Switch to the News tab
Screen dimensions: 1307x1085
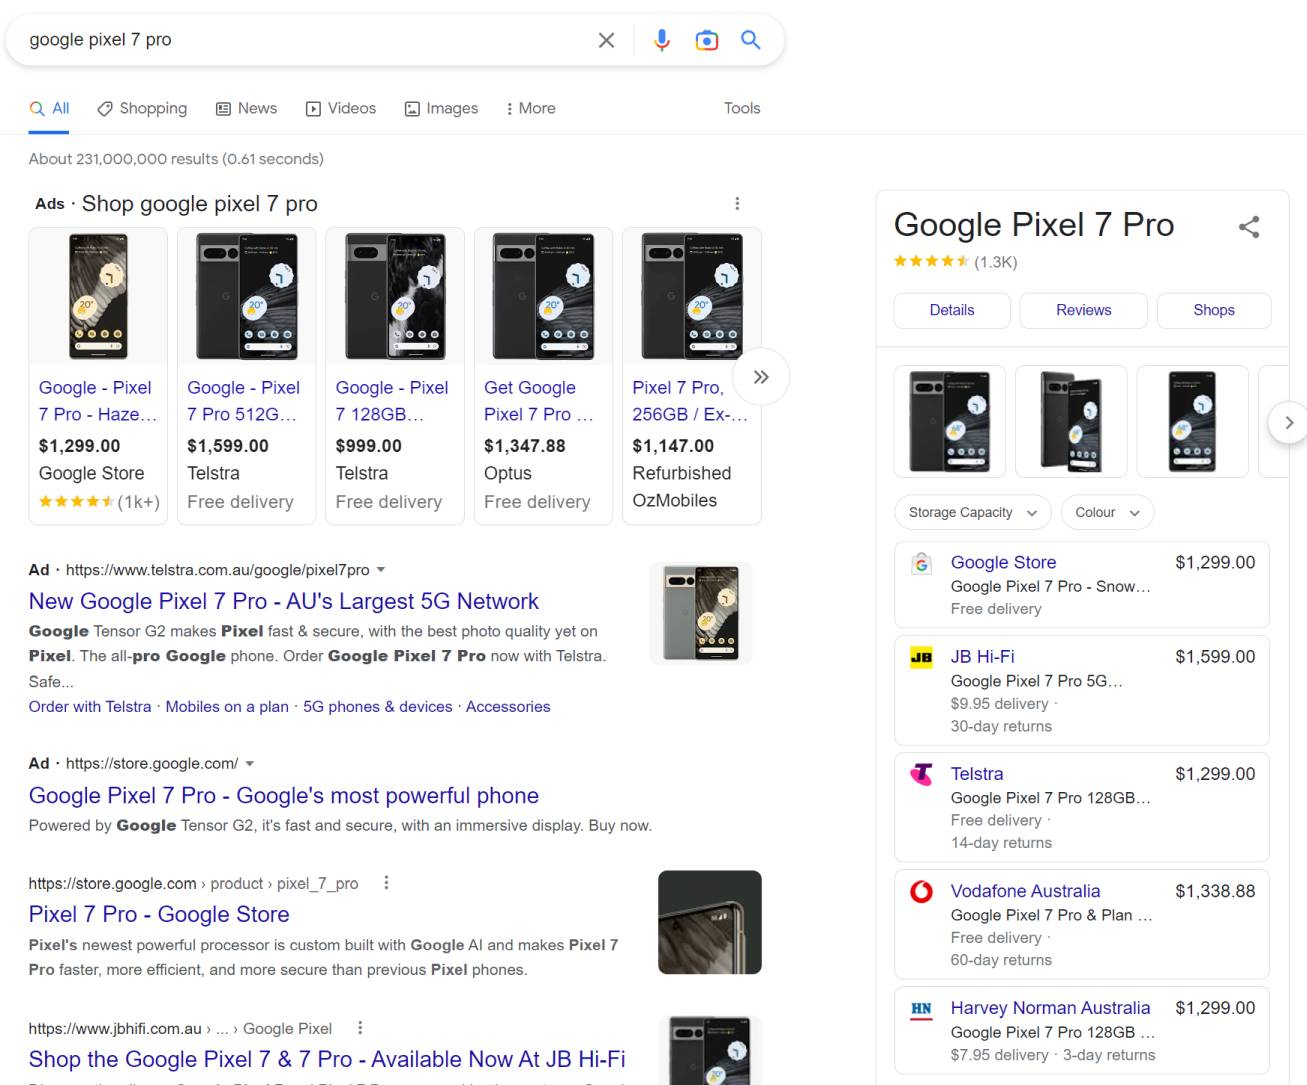[246, 108]
